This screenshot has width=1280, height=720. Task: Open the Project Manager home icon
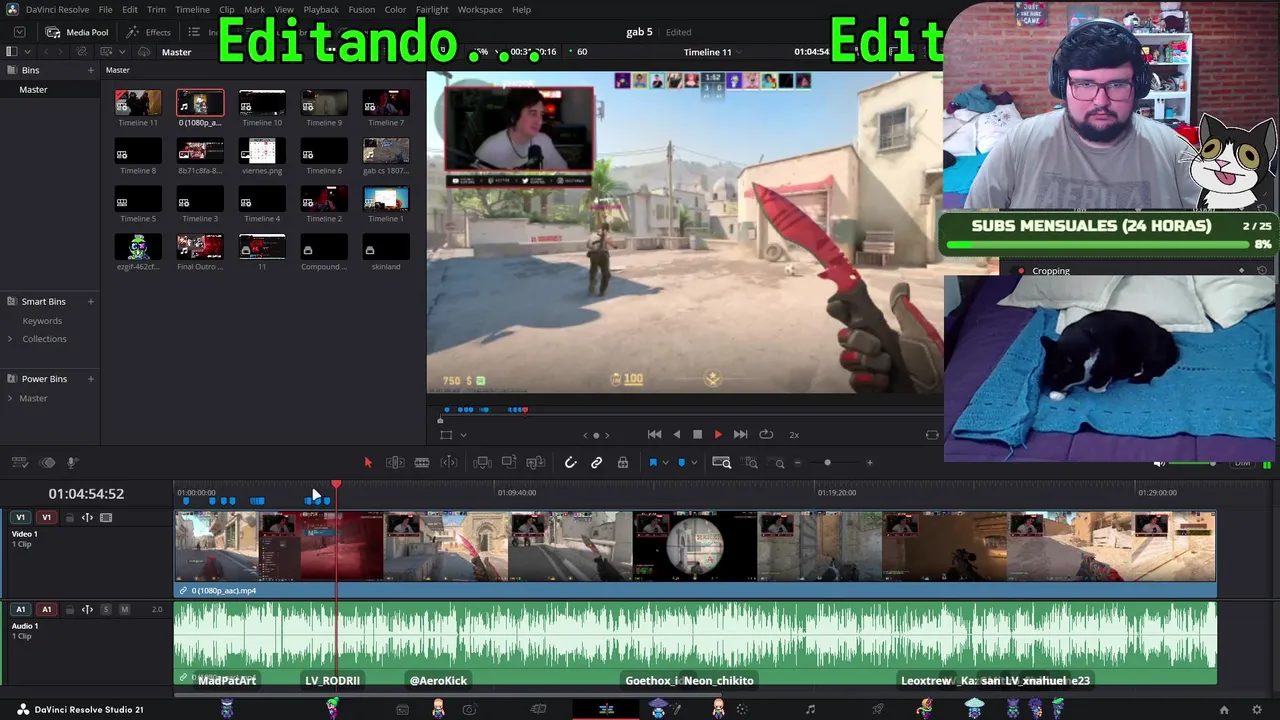tap(1224, 710)
